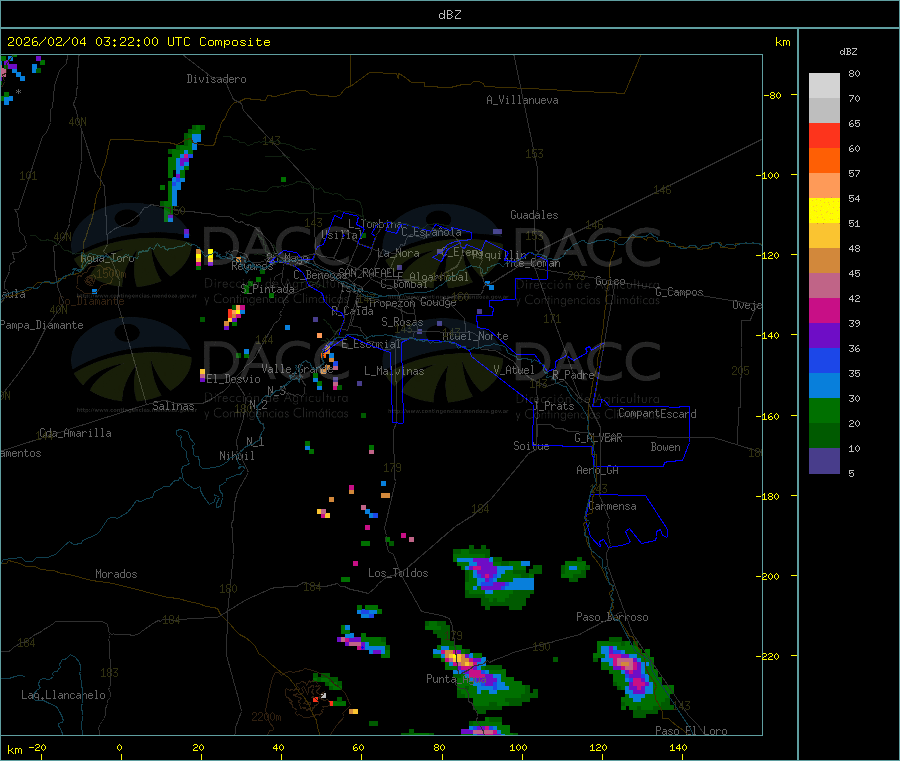Click the S_Rosas map label
900x761 pixels.
click(x=402, y=322)
